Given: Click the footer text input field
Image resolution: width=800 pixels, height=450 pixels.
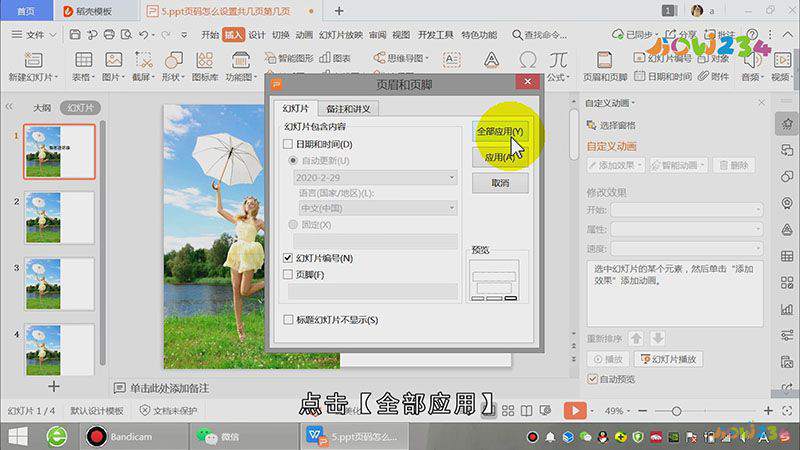Looking at the screenshot, I should tap(372, 291).
